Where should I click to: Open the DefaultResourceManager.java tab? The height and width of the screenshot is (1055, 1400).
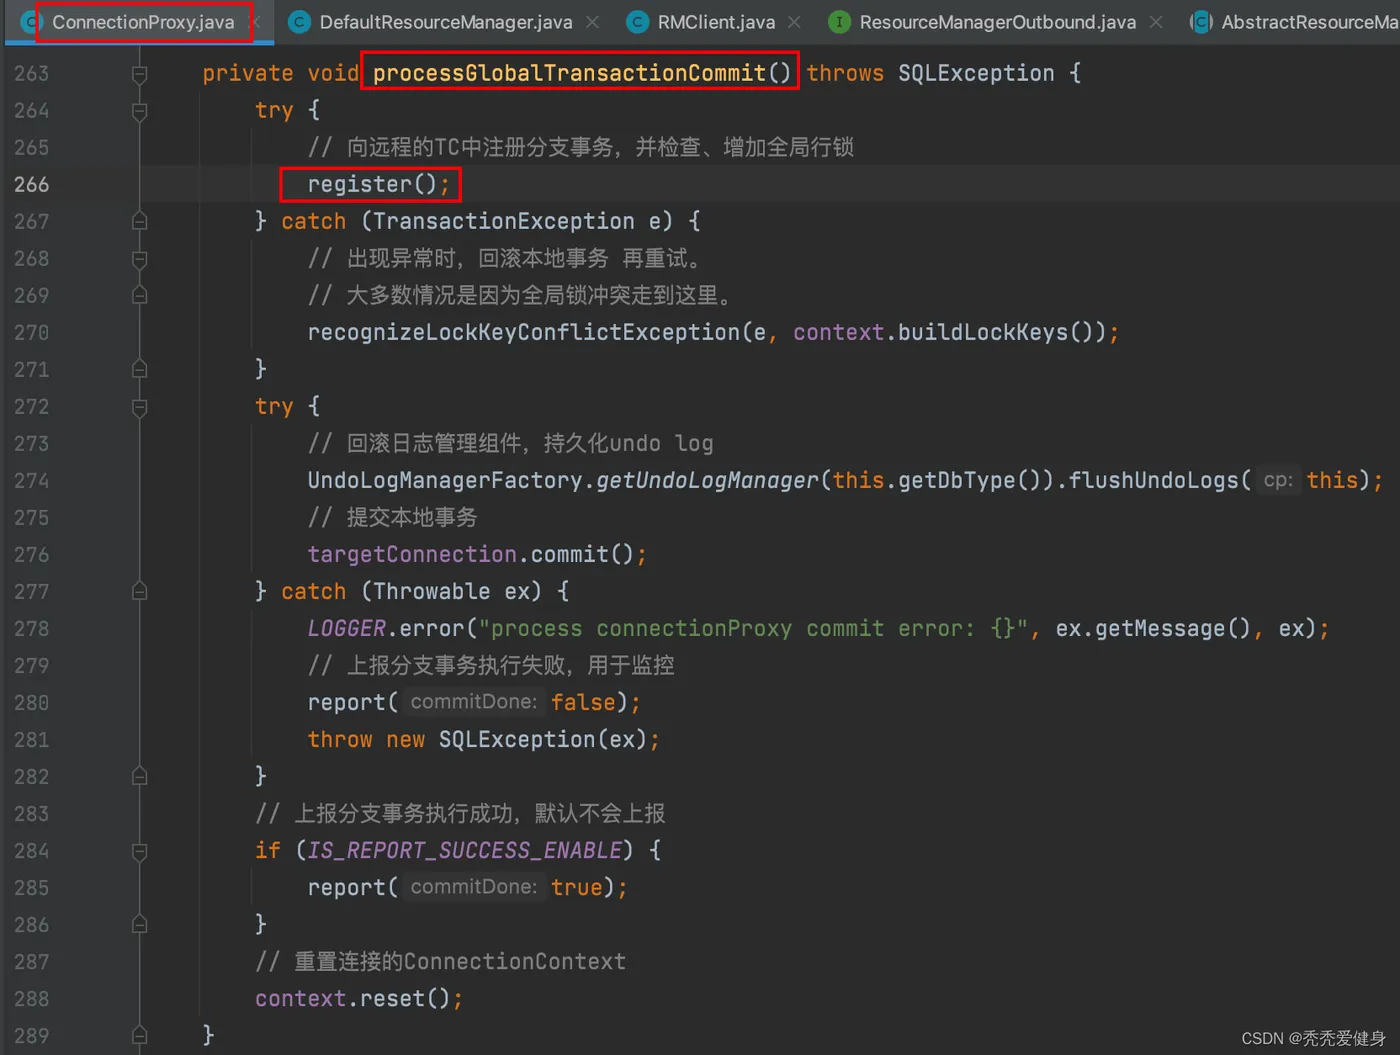[x=446, y=22]
